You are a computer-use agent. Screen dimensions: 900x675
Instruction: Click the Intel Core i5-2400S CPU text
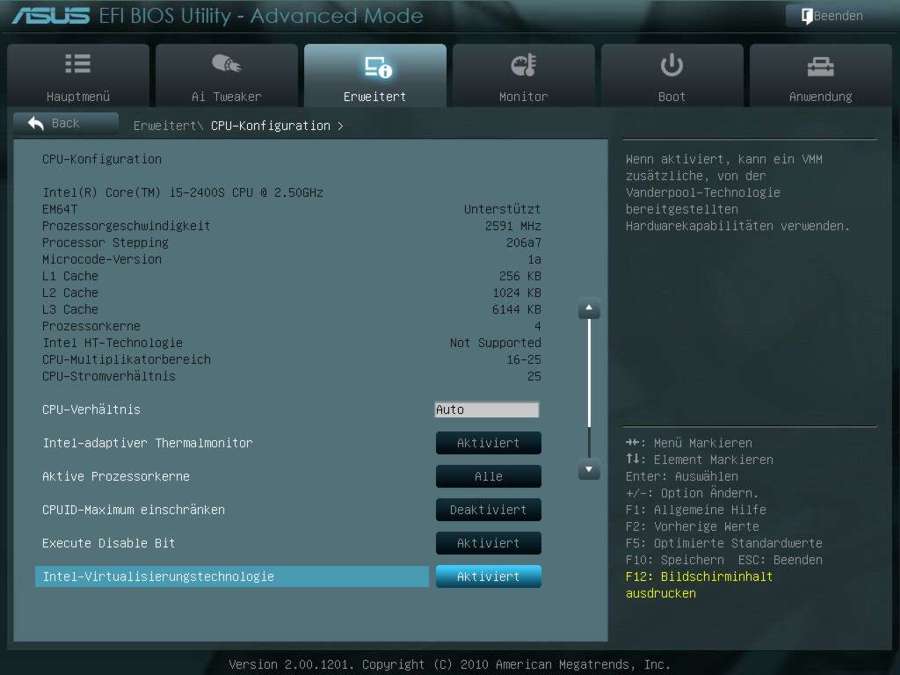[x=183, y=192]
